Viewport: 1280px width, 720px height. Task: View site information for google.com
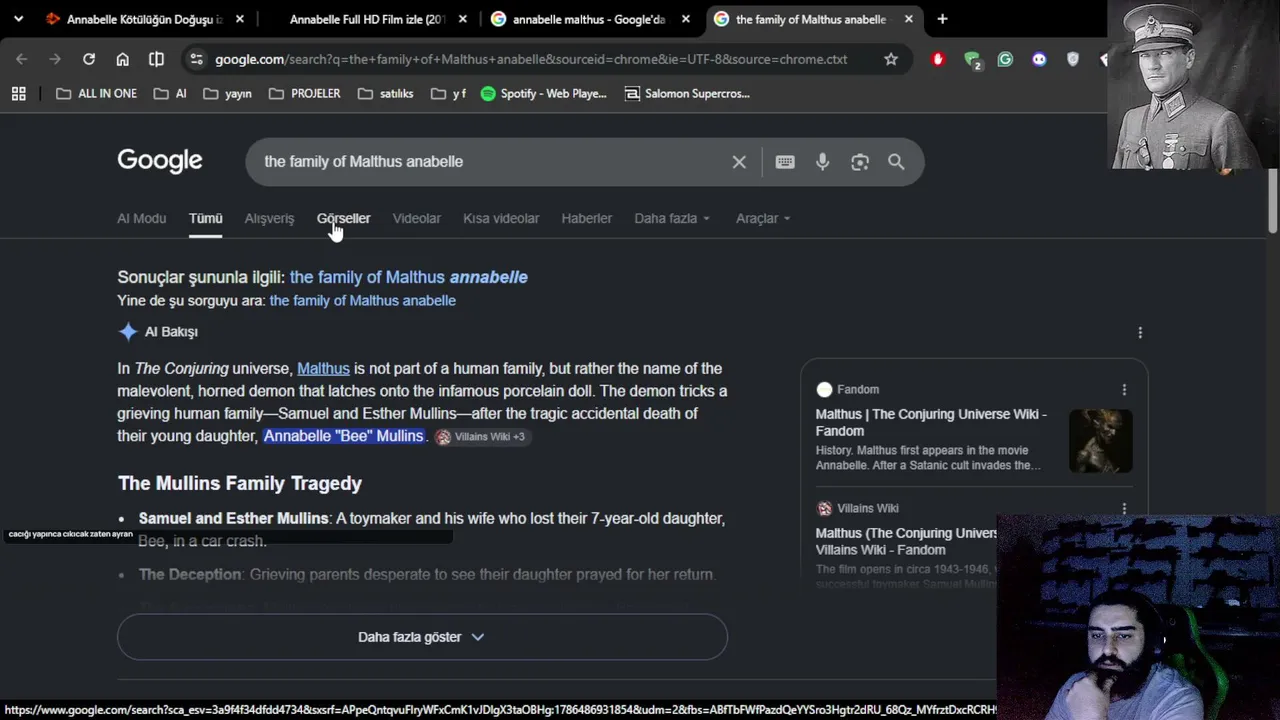tap(196, 59)
